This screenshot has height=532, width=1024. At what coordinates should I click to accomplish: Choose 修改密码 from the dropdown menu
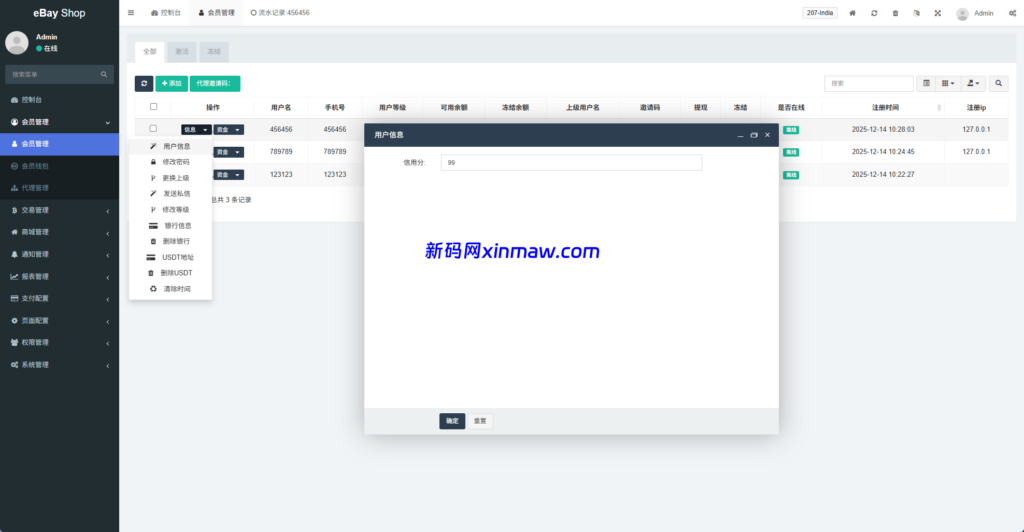(170, 162)
